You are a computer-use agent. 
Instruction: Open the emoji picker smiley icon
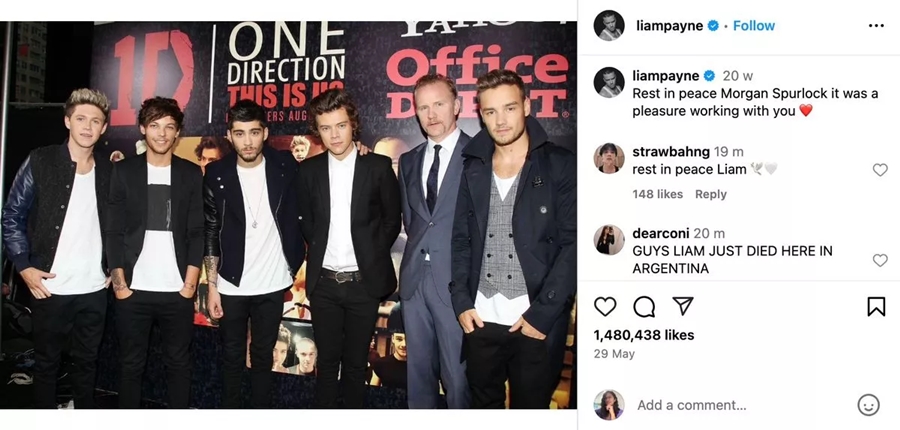click(868, 405)
